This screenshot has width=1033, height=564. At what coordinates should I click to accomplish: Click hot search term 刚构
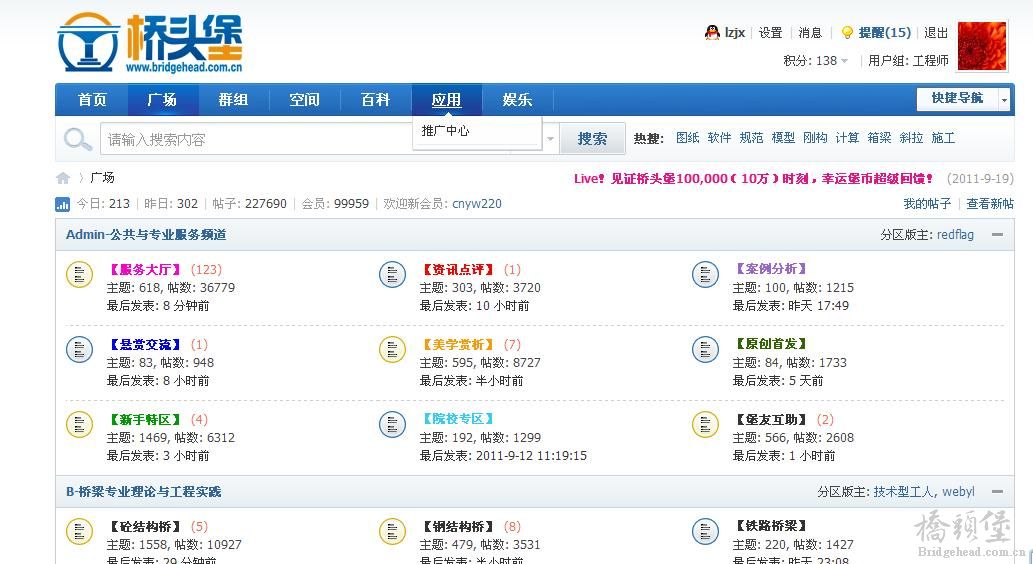pyautogui.click(x=815, y=138)
